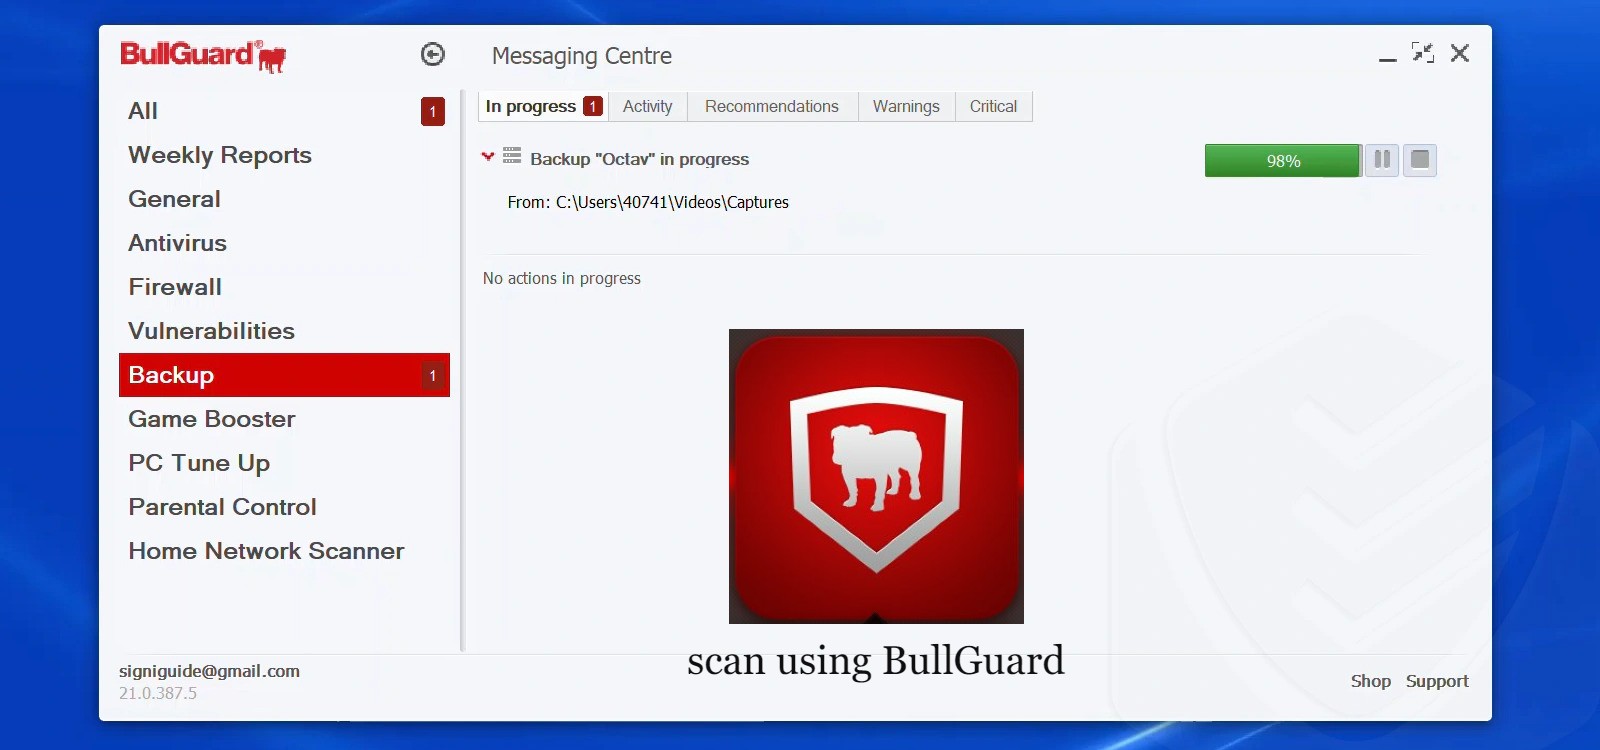Stop the Octav backup

(x=1420, y=160)
